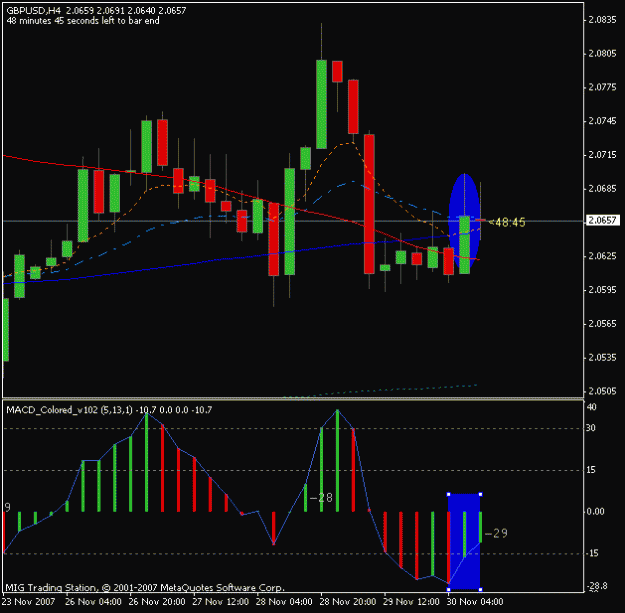
Task: Click the 2.0535 price scale value
Action: 602,358
